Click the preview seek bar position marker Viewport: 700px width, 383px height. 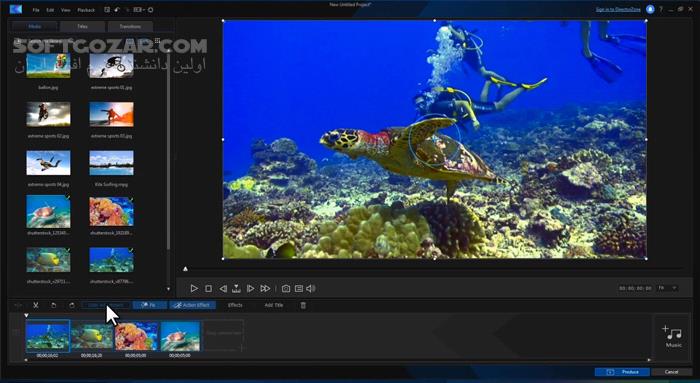(x=185, y=269)
